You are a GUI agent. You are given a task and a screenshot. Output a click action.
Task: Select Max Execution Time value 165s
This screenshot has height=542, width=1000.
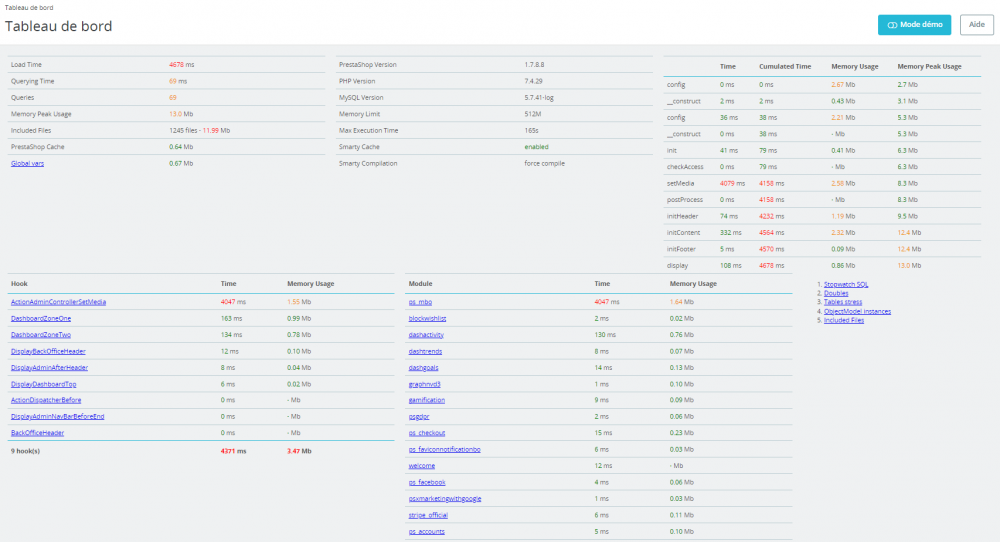(x=531, y=131)
